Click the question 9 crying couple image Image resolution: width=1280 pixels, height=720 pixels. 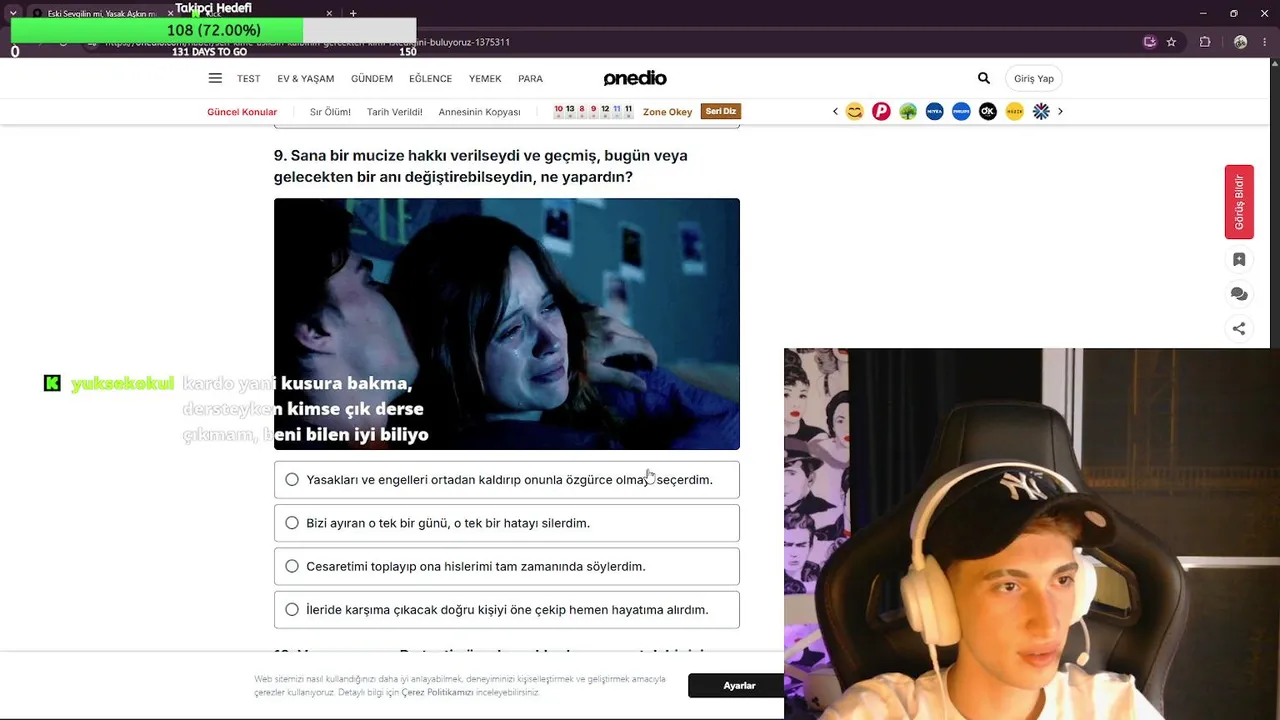click(507, 324)
